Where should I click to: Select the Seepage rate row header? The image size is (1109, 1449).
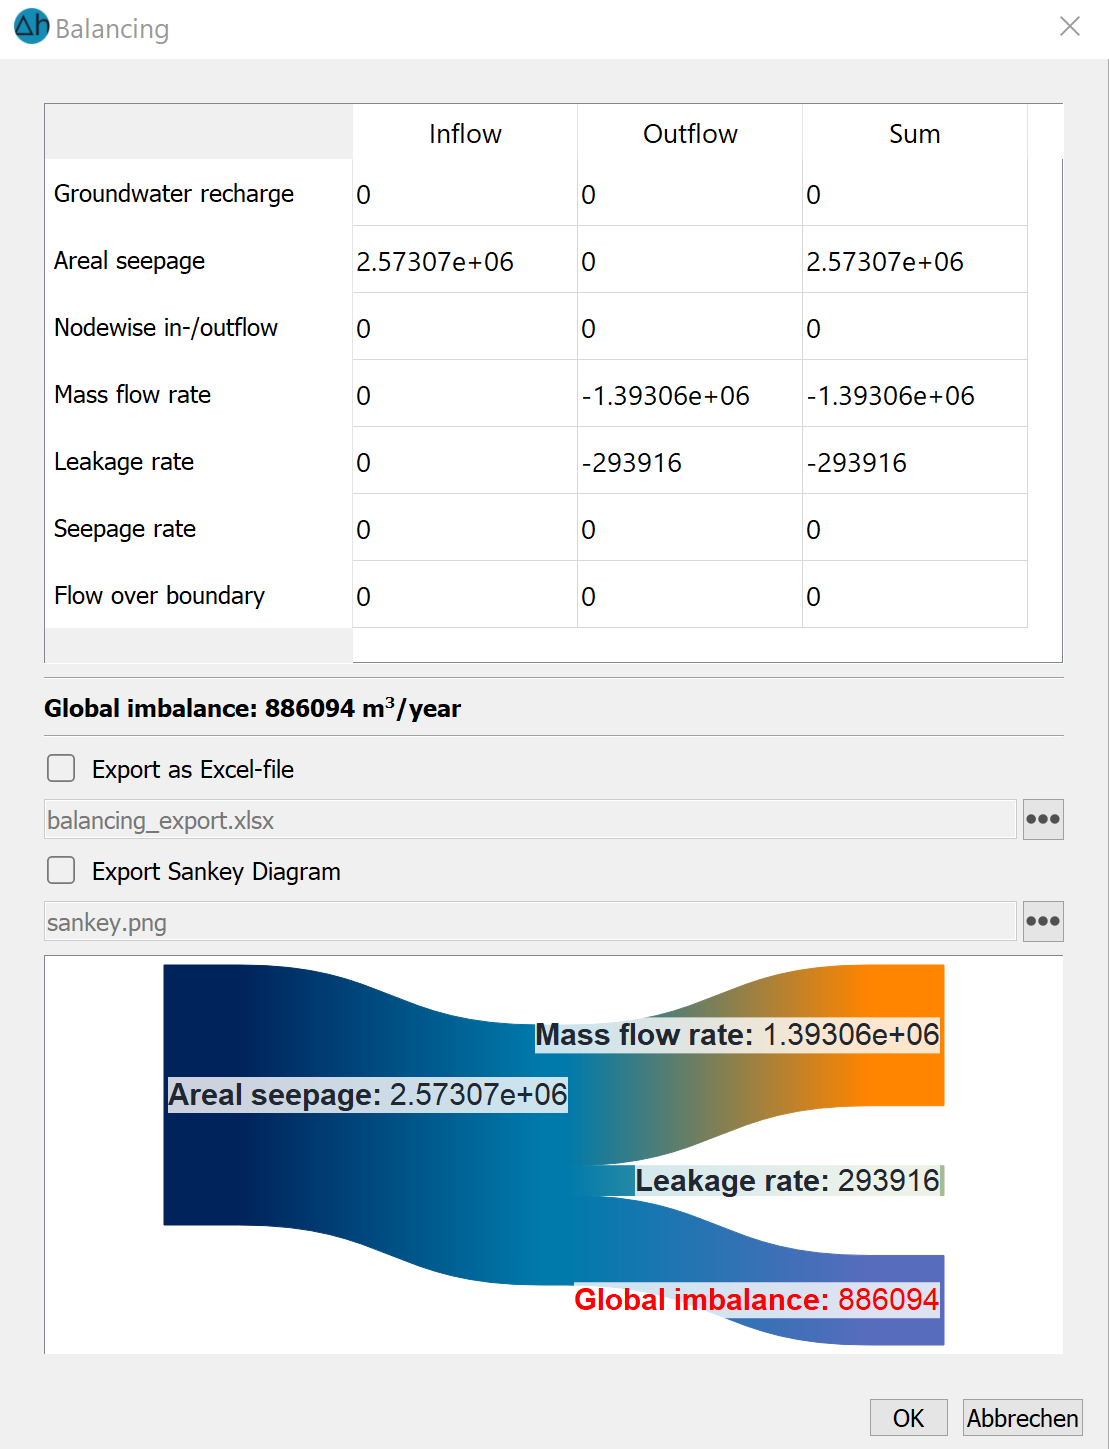[x=198, y=528]
